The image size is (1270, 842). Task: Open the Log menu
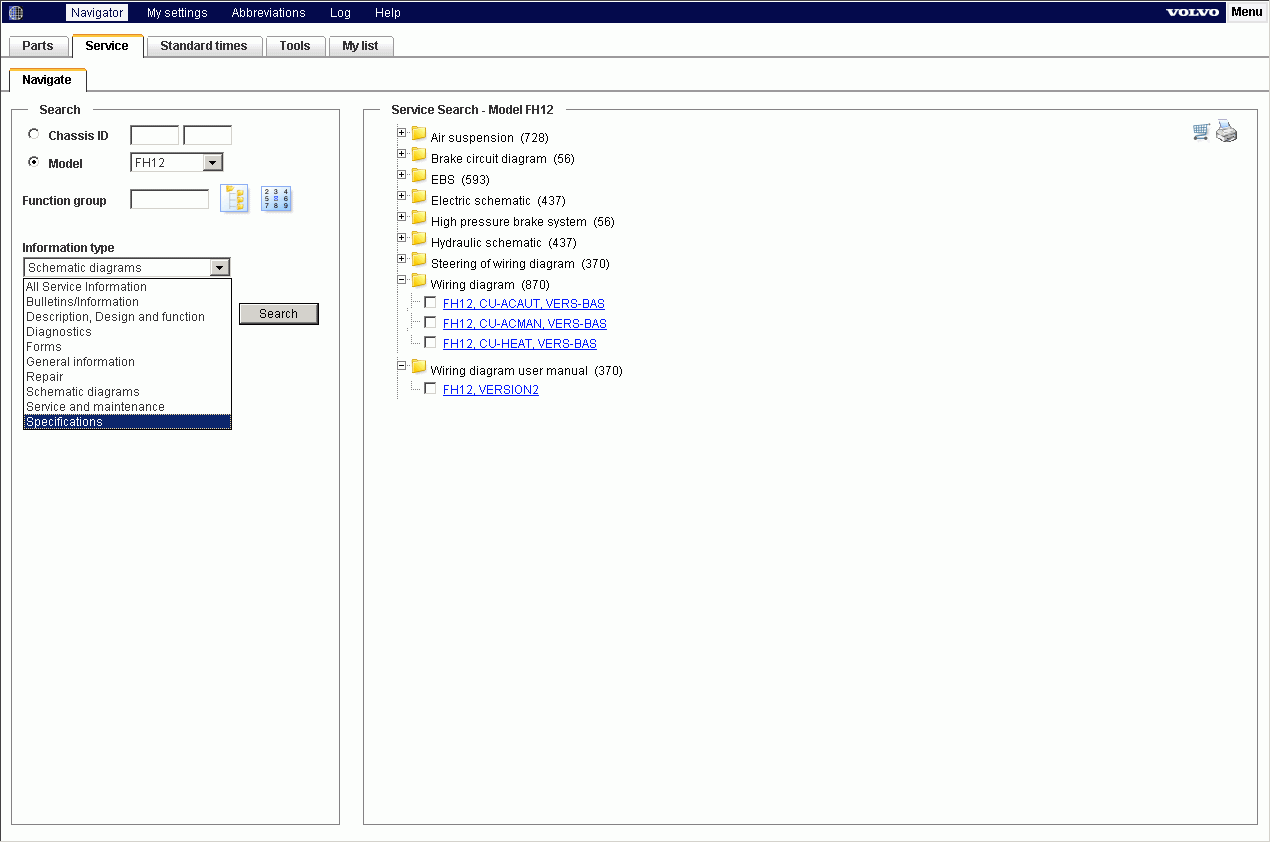[340, 13]
